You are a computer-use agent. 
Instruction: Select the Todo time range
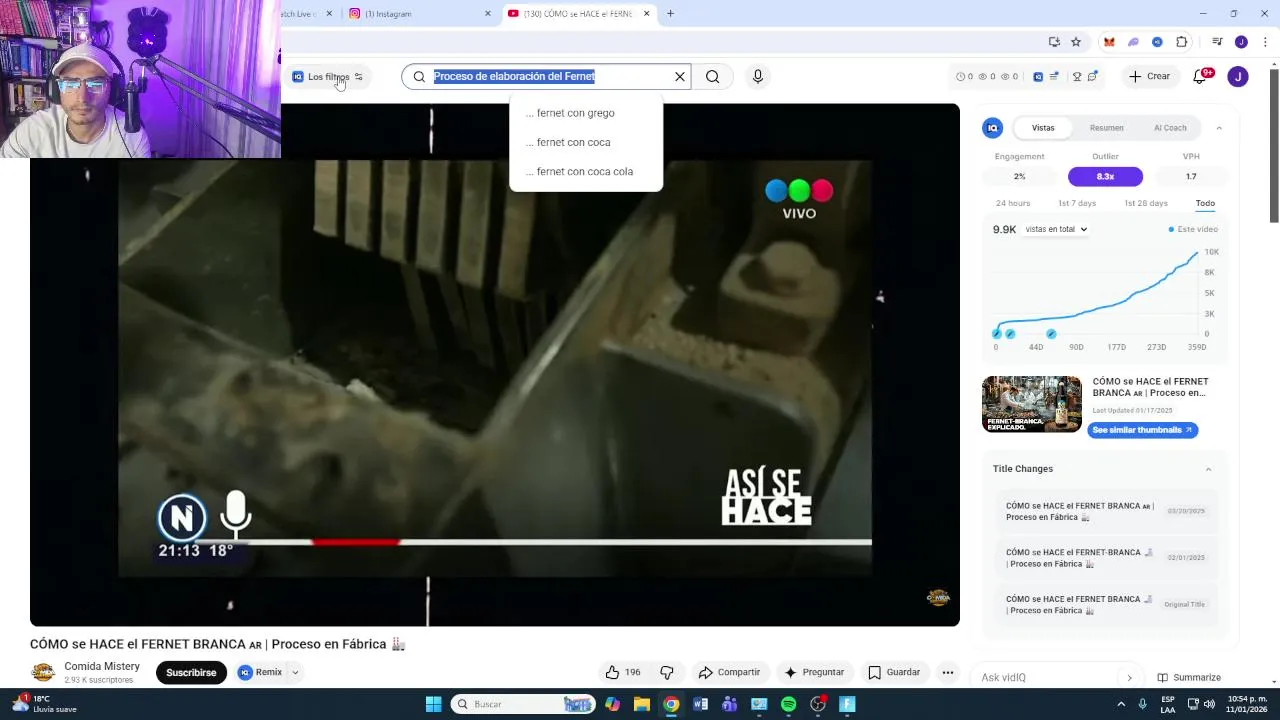(x=1205, y=203)
